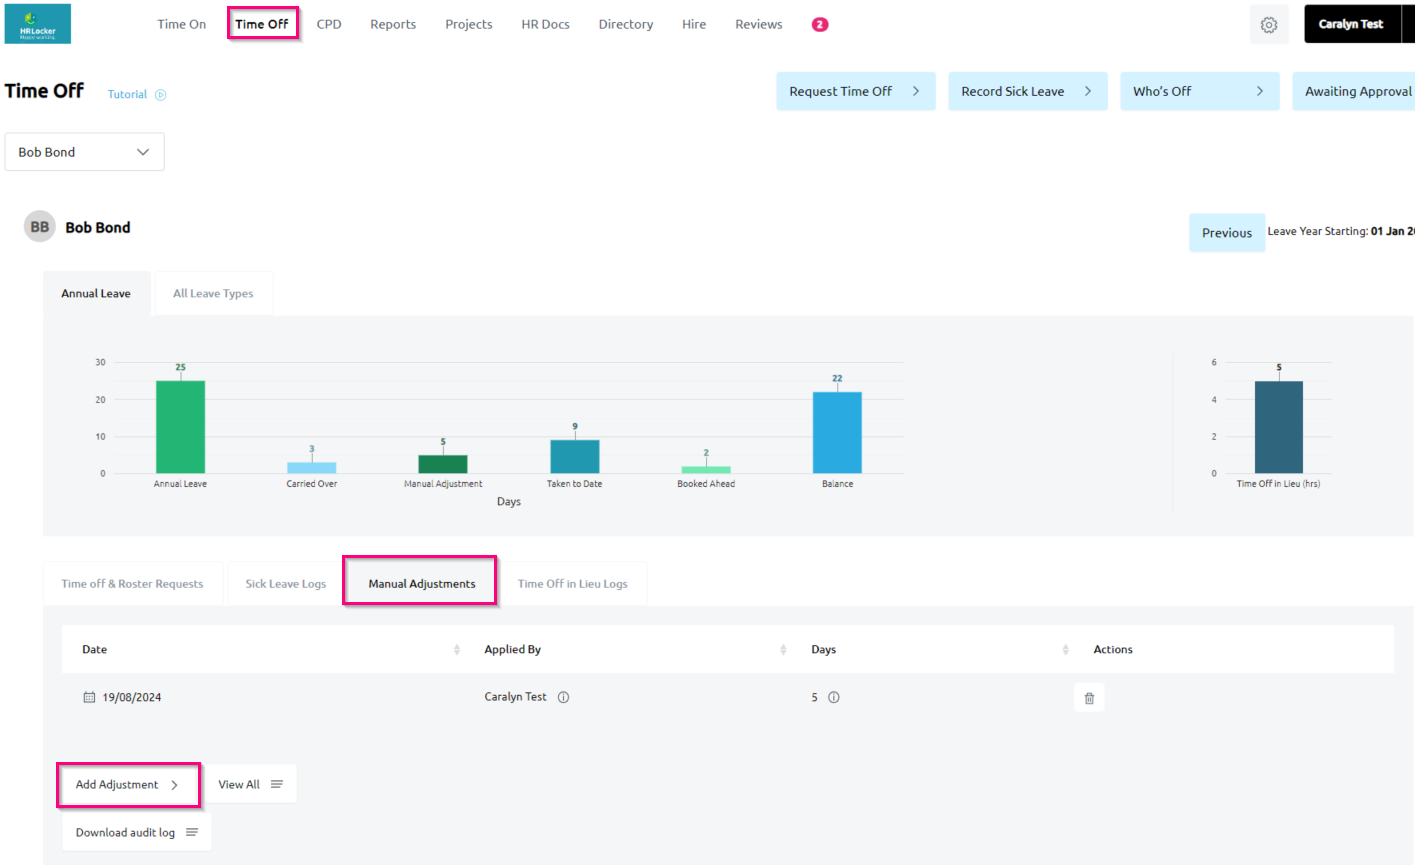Sort the table by Date column

tap(457, 650)
